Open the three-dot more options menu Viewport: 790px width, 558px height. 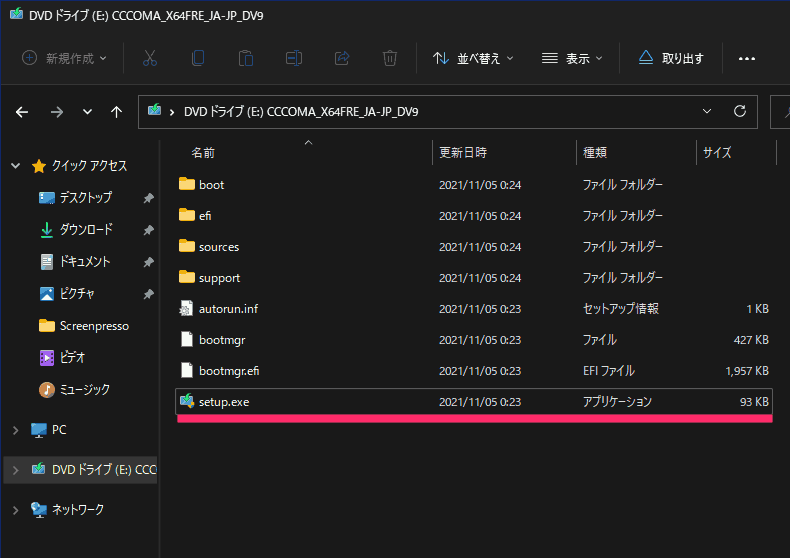[747, 58]
